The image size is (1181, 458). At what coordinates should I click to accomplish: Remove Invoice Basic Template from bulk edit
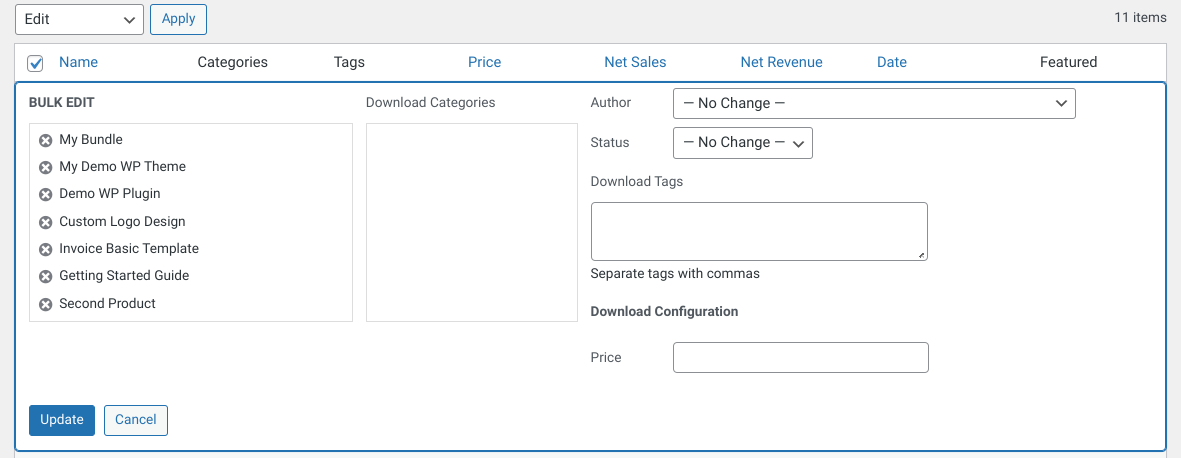pos(45,249)
